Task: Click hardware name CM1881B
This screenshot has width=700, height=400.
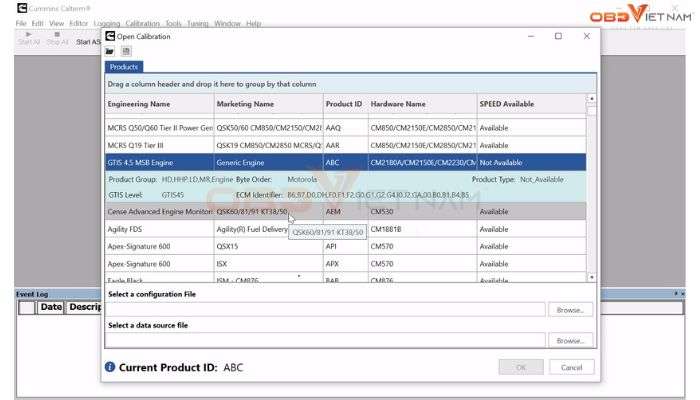Action: [422, 229]
